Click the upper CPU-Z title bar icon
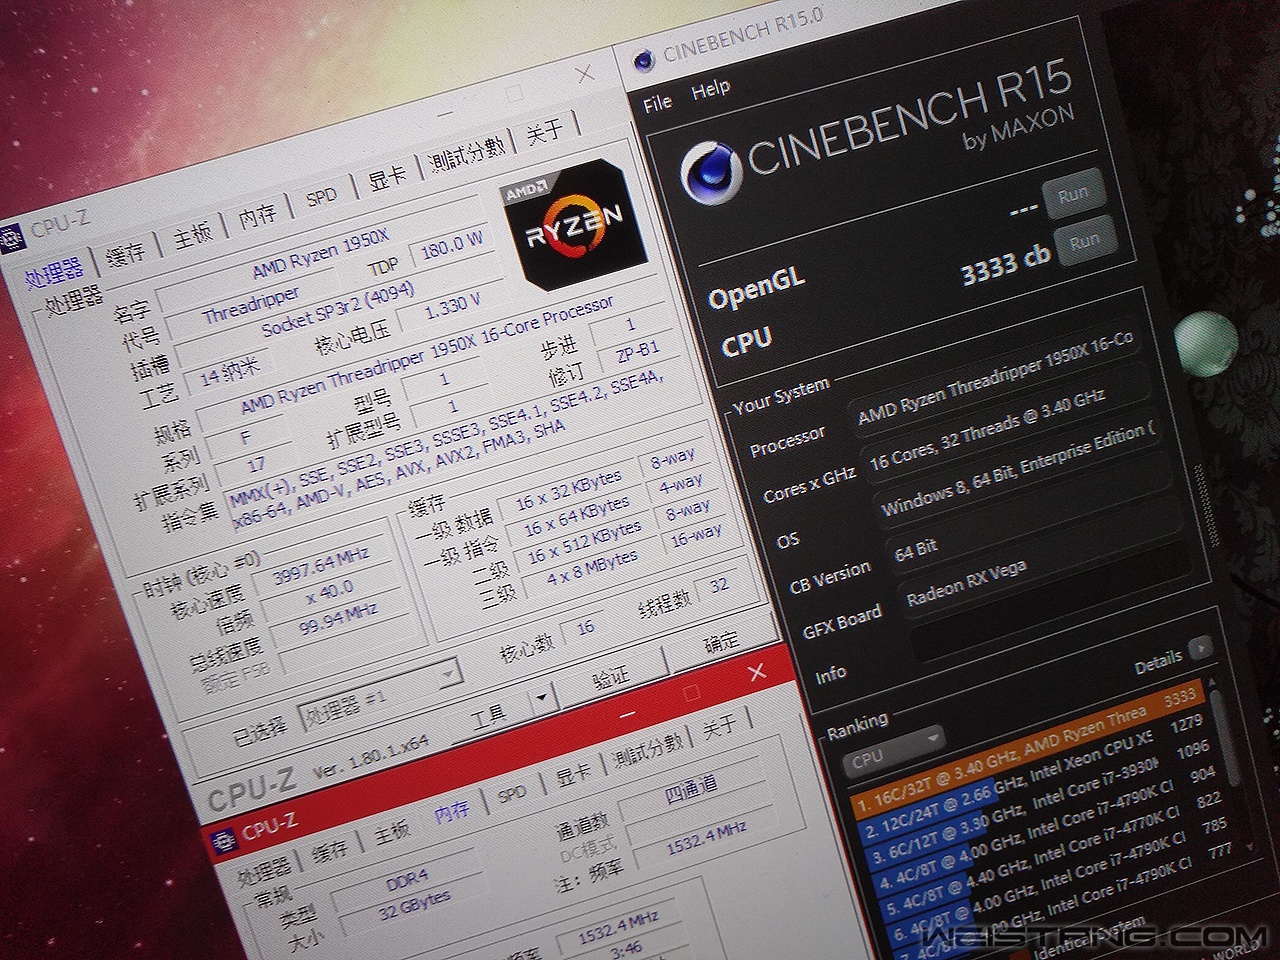Viewport: 1280px width, 960px height. (11, 239)
